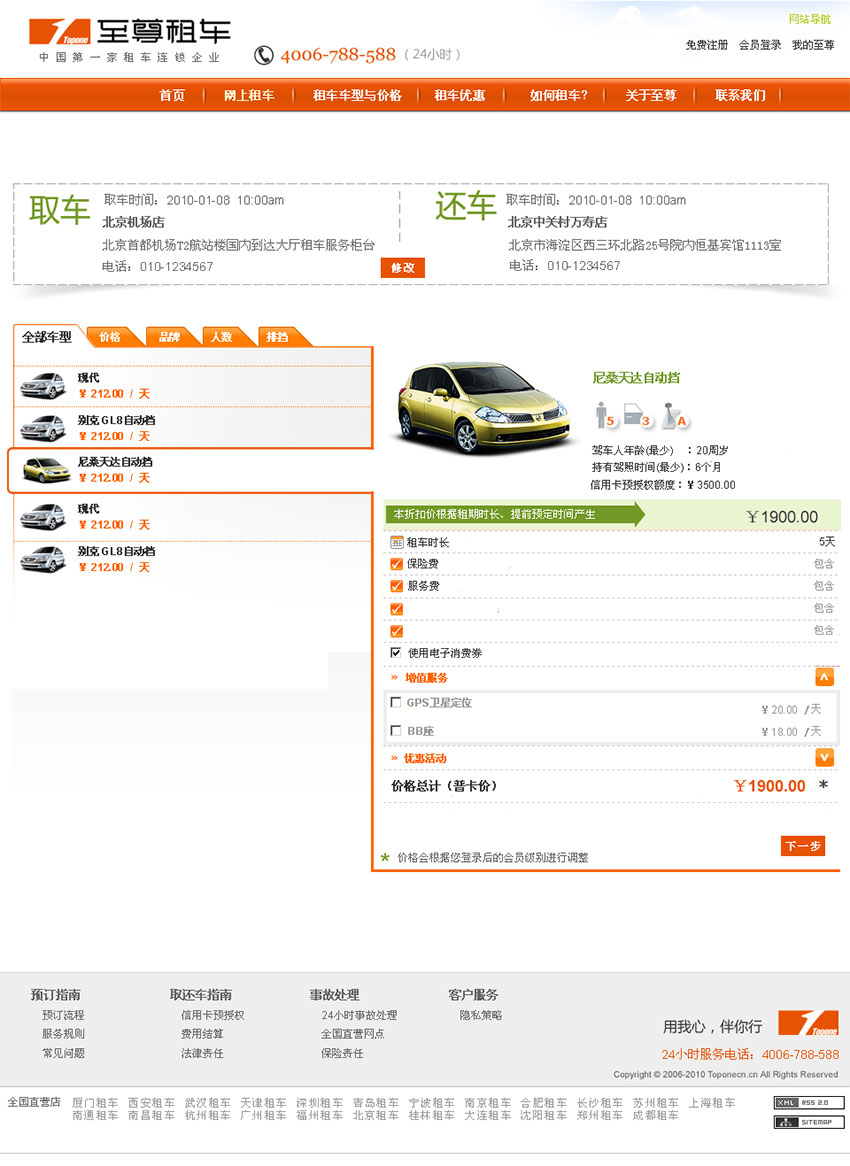Open 如何租车? menu item
Viewport: 850px width, 1166px height.
coord(558,95)
